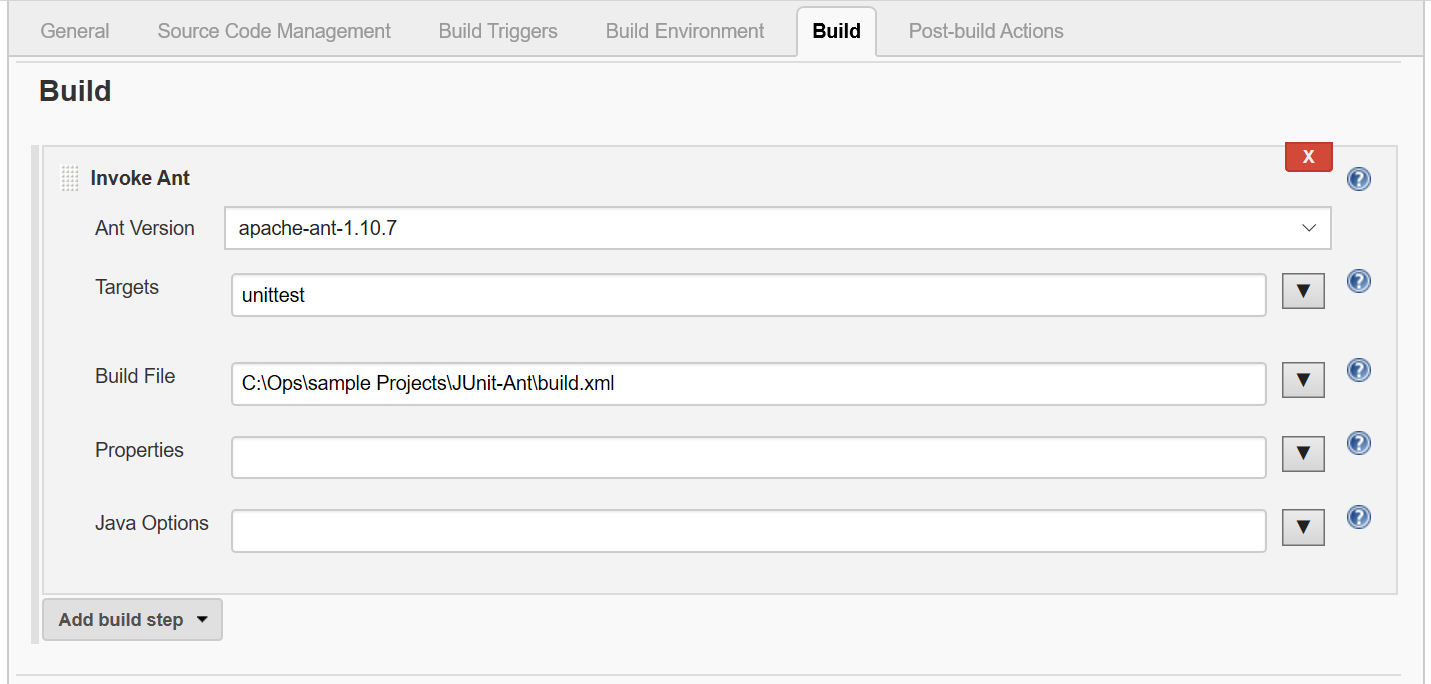Jump to Post-build Actions tab

coord(985,31)
